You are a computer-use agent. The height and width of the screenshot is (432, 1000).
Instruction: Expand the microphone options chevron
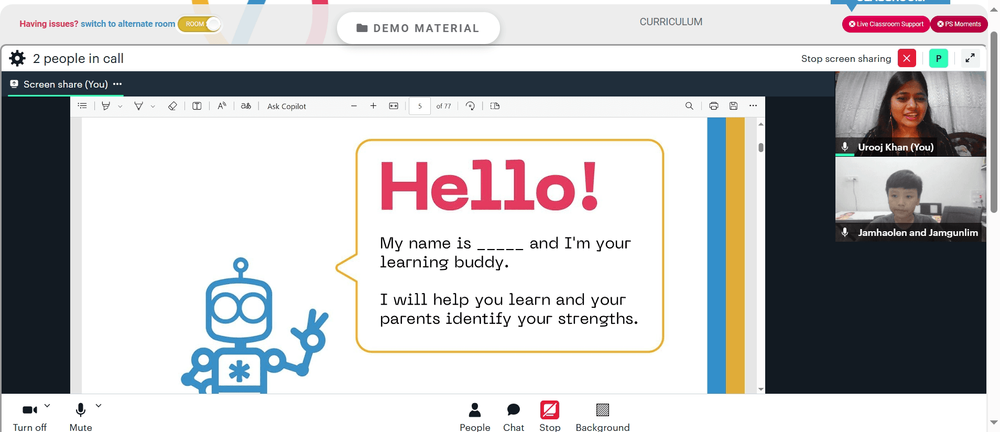pyautogui.click(x=98, y=405)
